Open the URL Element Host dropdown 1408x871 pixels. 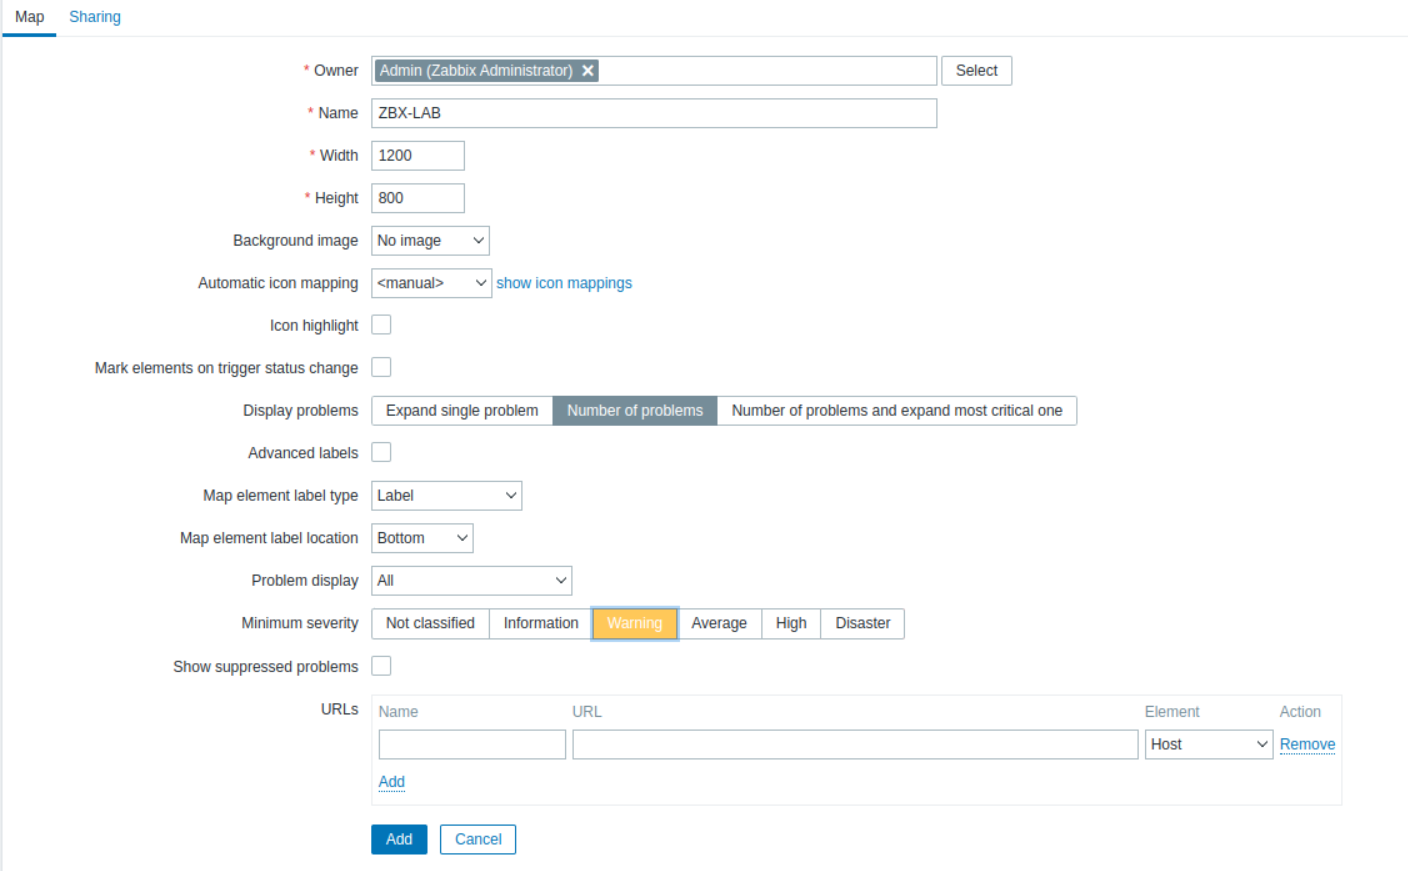click(x=1209, y=745)
